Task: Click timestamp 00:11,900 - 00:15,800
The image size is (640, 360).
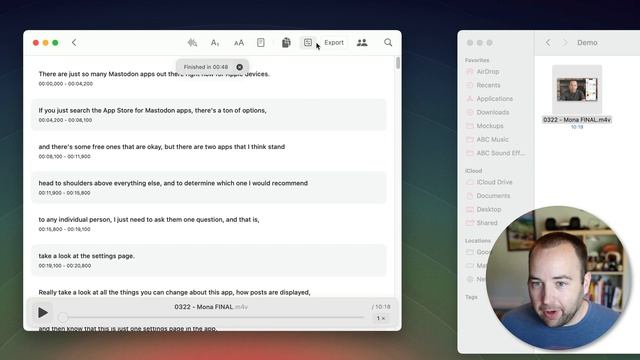Action: tap(64, 193)
